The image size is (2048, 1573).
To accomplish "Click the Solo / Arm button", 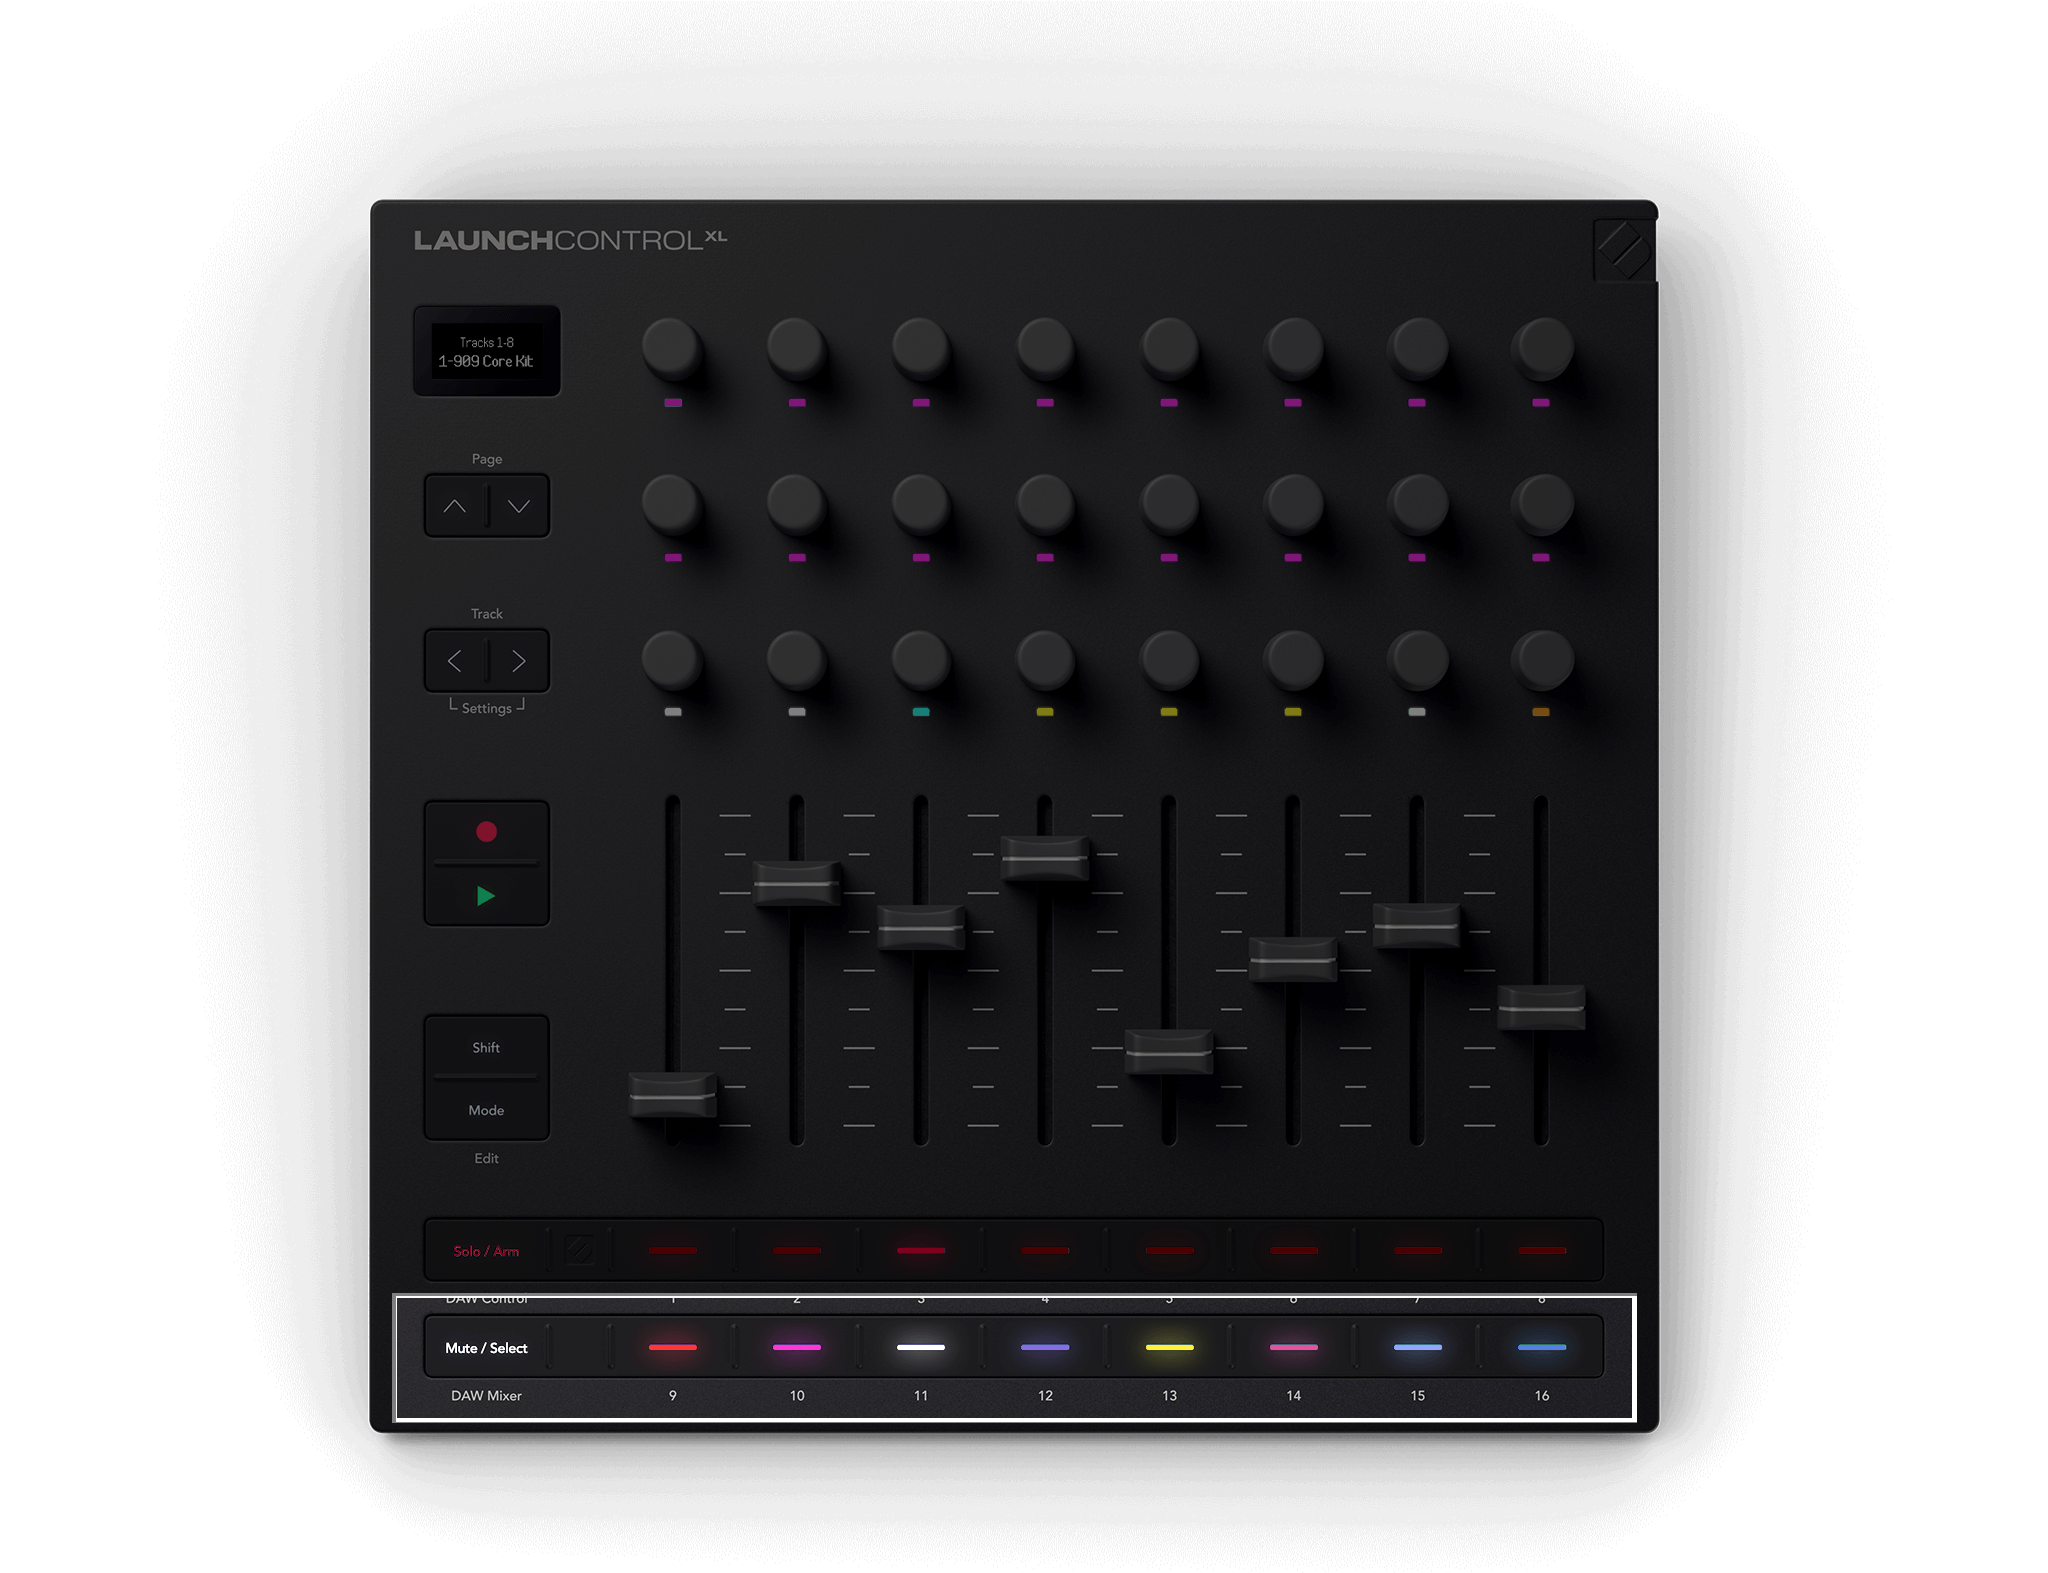I will 486,1251.
